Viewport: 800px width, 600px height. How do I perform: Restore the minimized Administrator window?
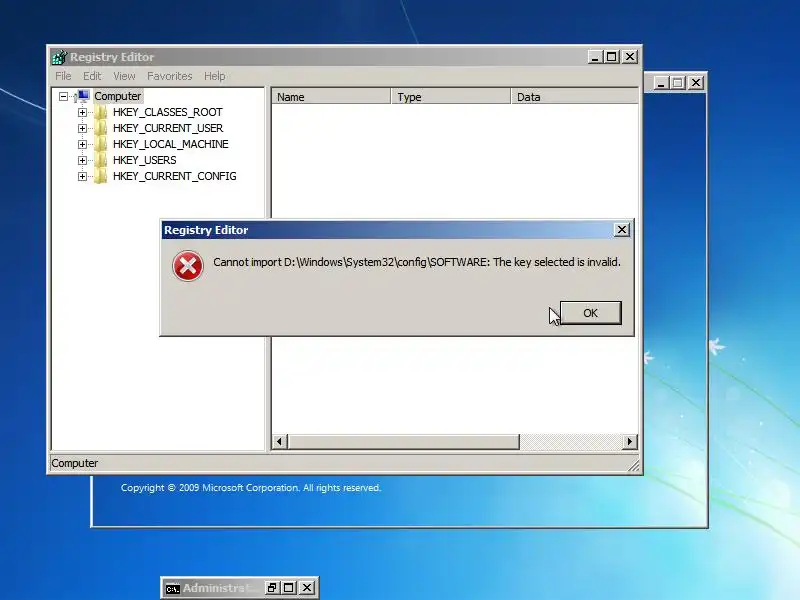(272, 588)
